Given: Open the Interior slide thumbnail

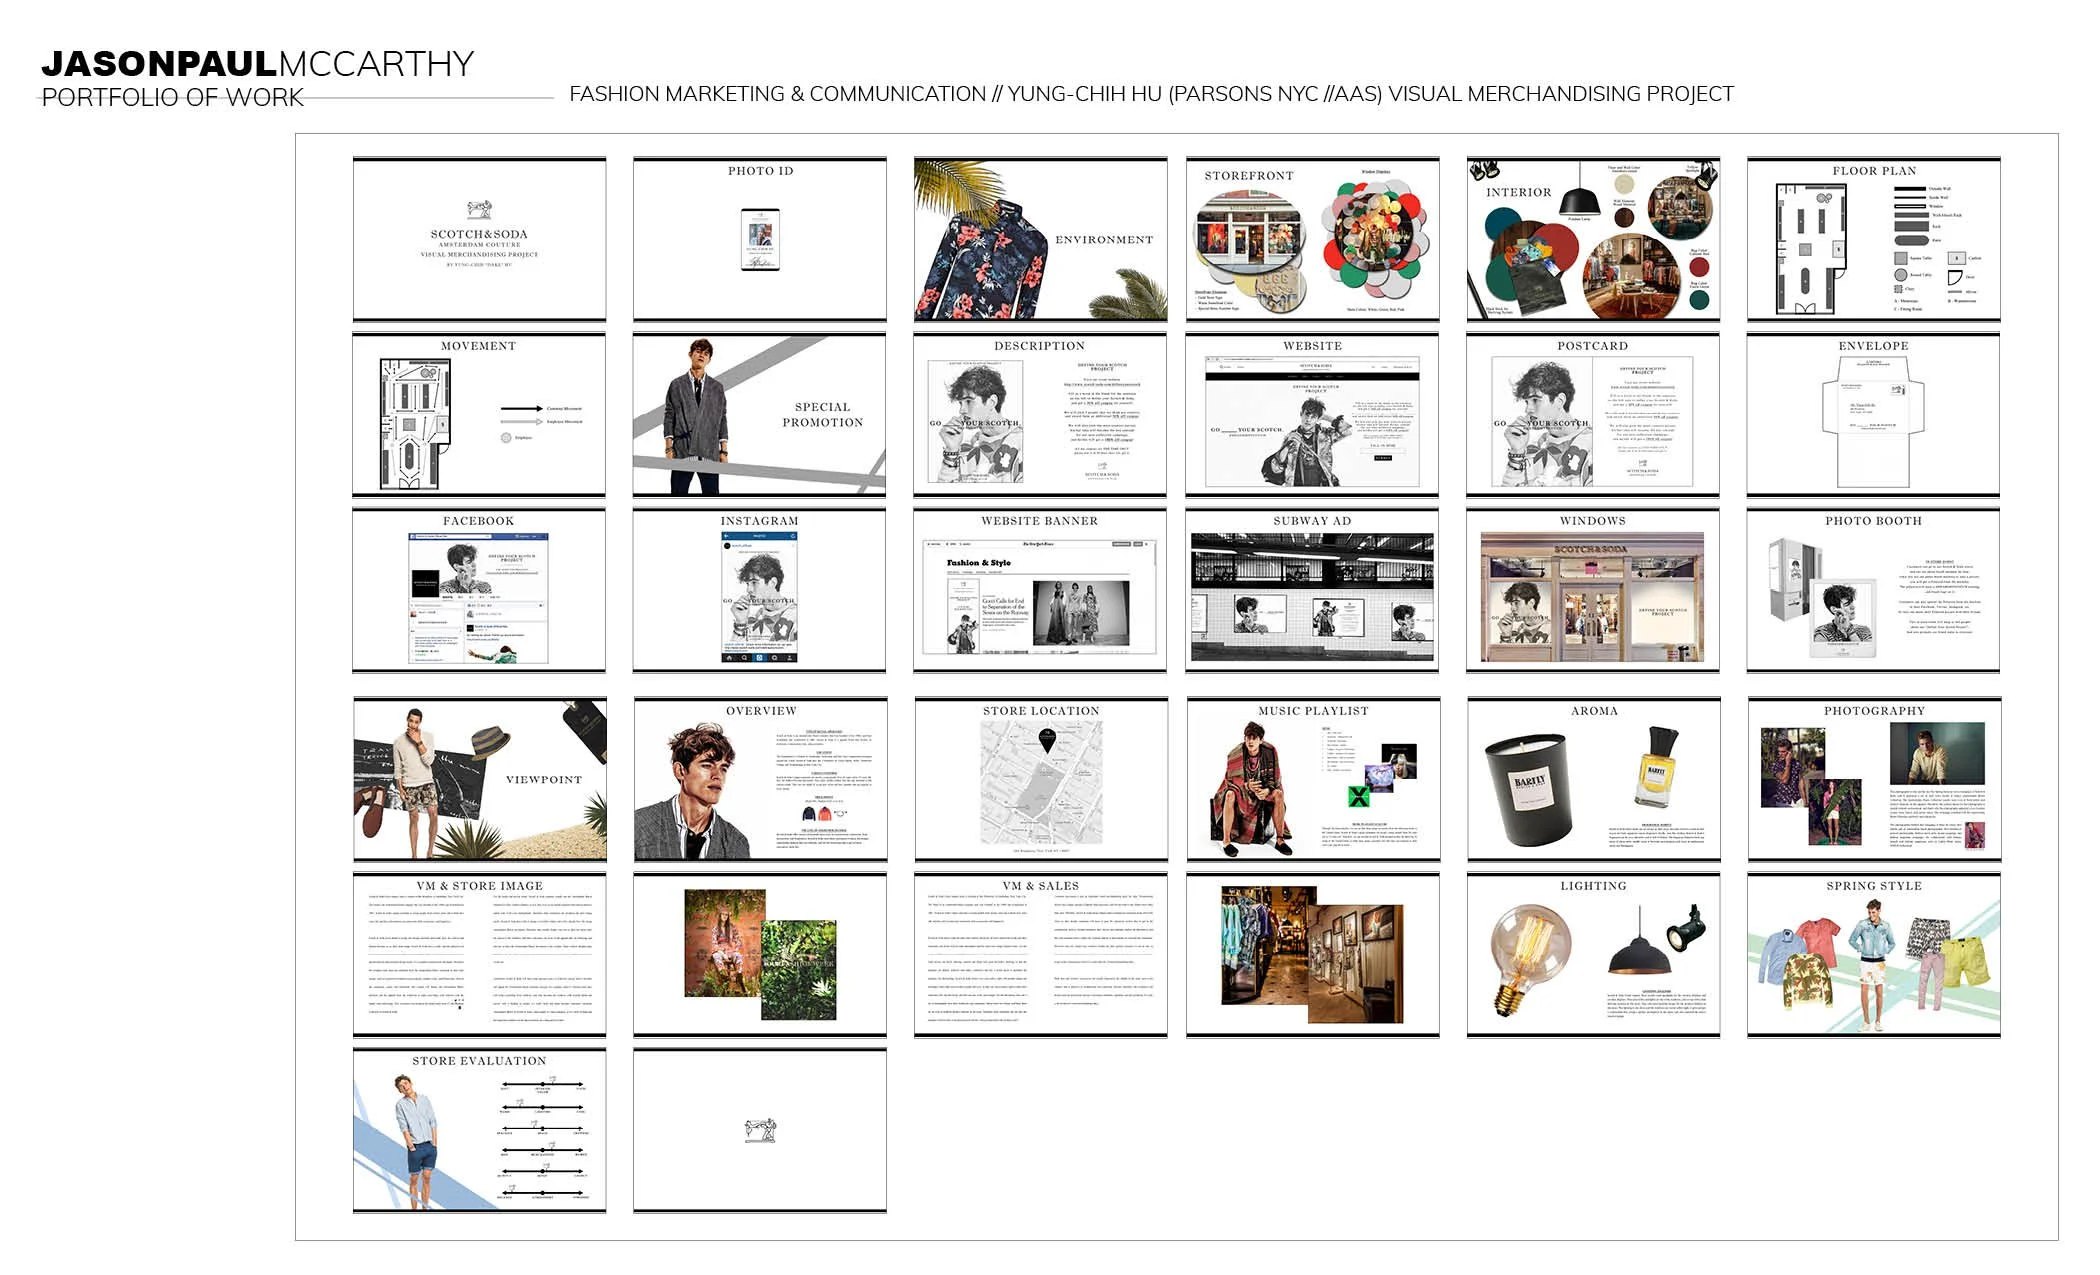Looking at the screenshot, I should (1593, 239).
